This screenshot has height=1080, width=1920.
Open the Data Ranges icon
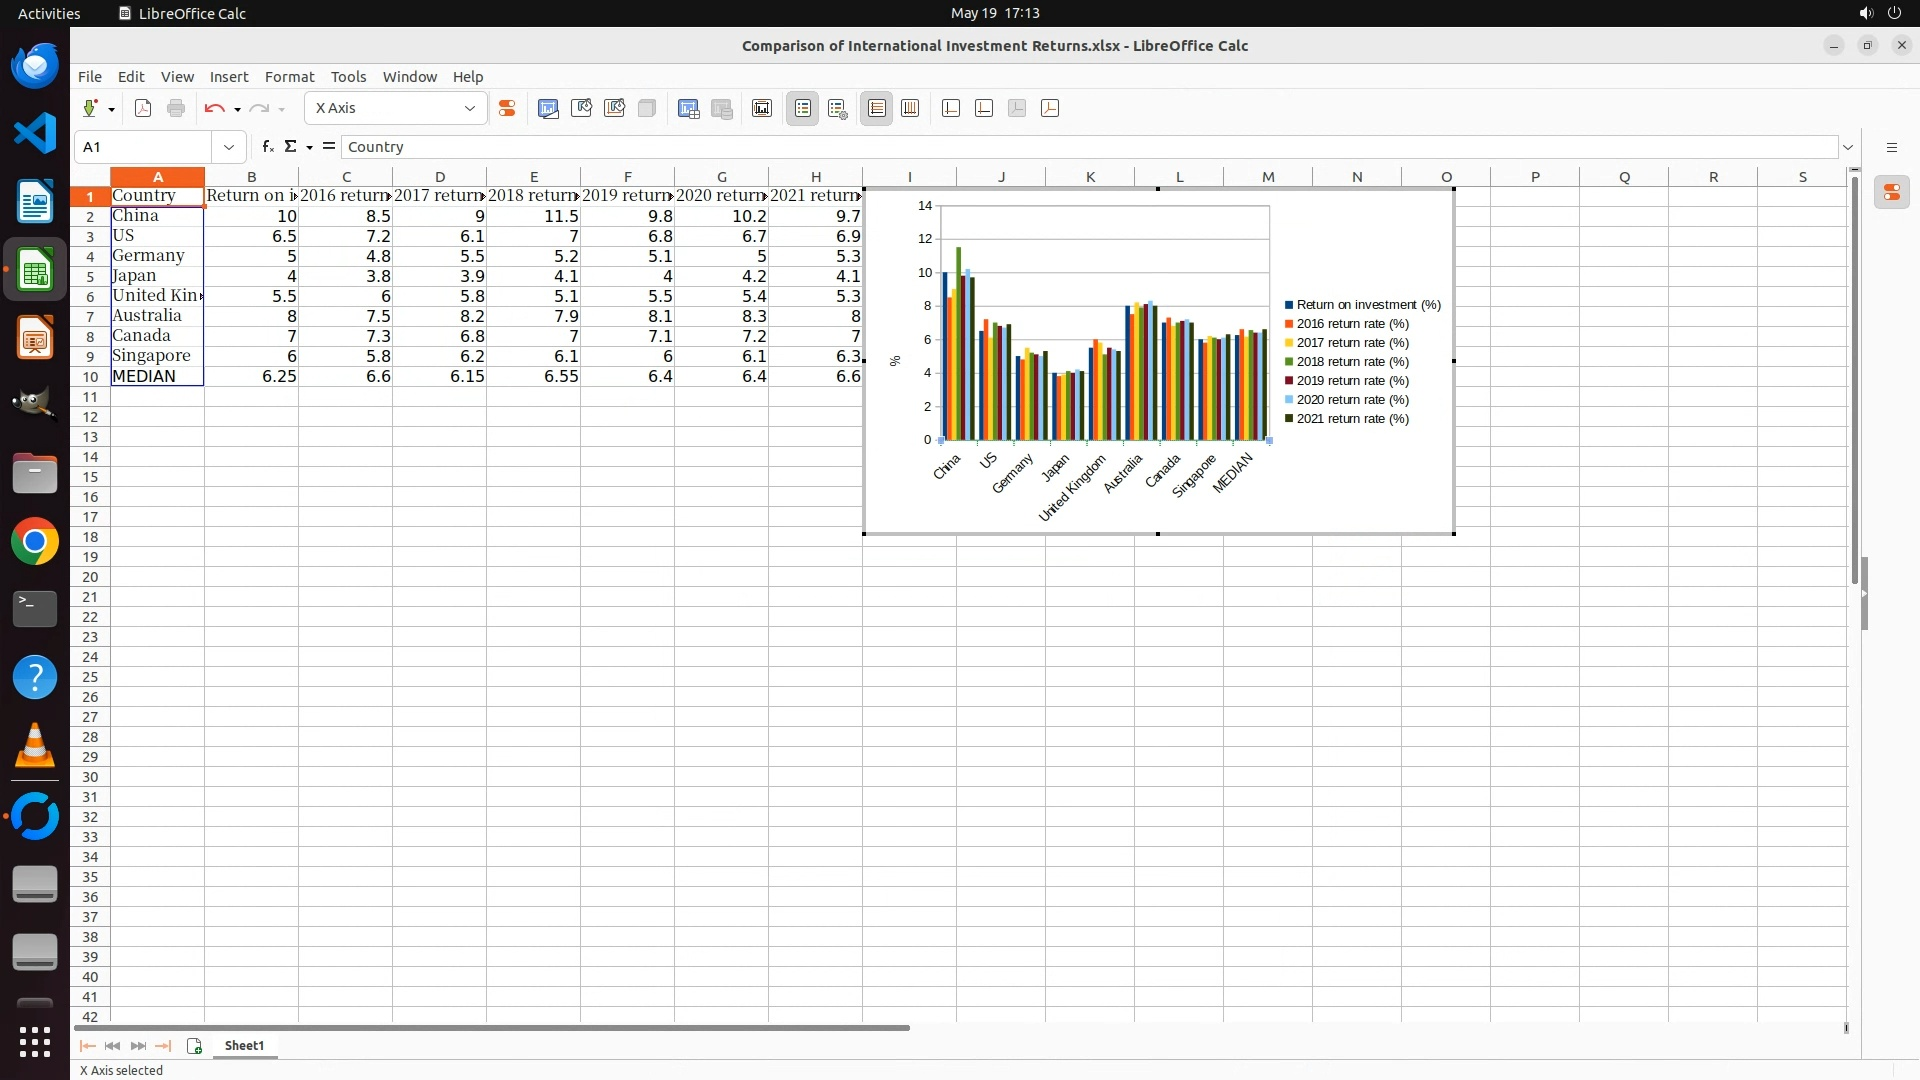(688, 108)
